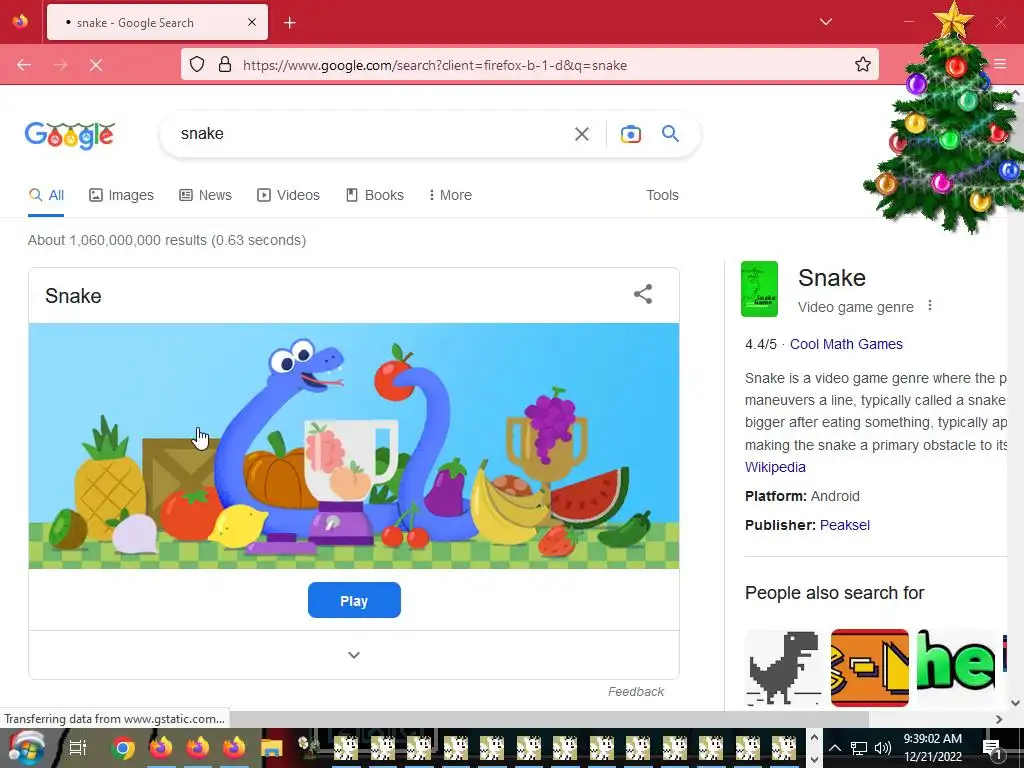Bookmark this page with the star
The image size is (1024, 768).
tap(863, 65)
